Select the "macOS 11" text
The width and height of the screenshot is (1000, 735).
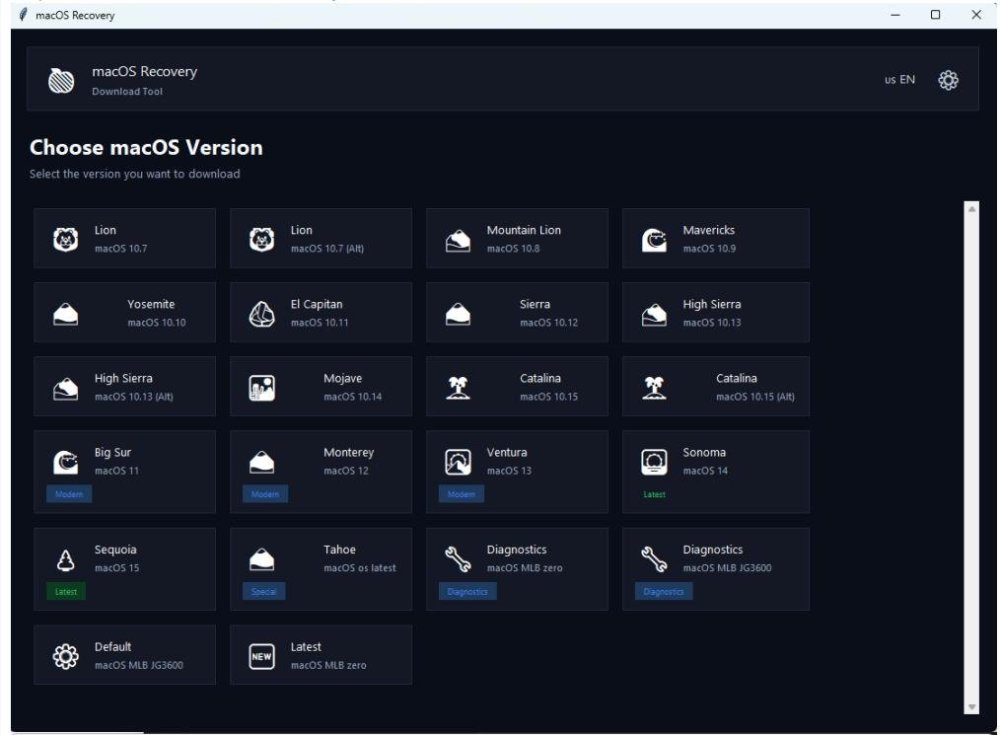pyautogui.click(x=117, y=471)
